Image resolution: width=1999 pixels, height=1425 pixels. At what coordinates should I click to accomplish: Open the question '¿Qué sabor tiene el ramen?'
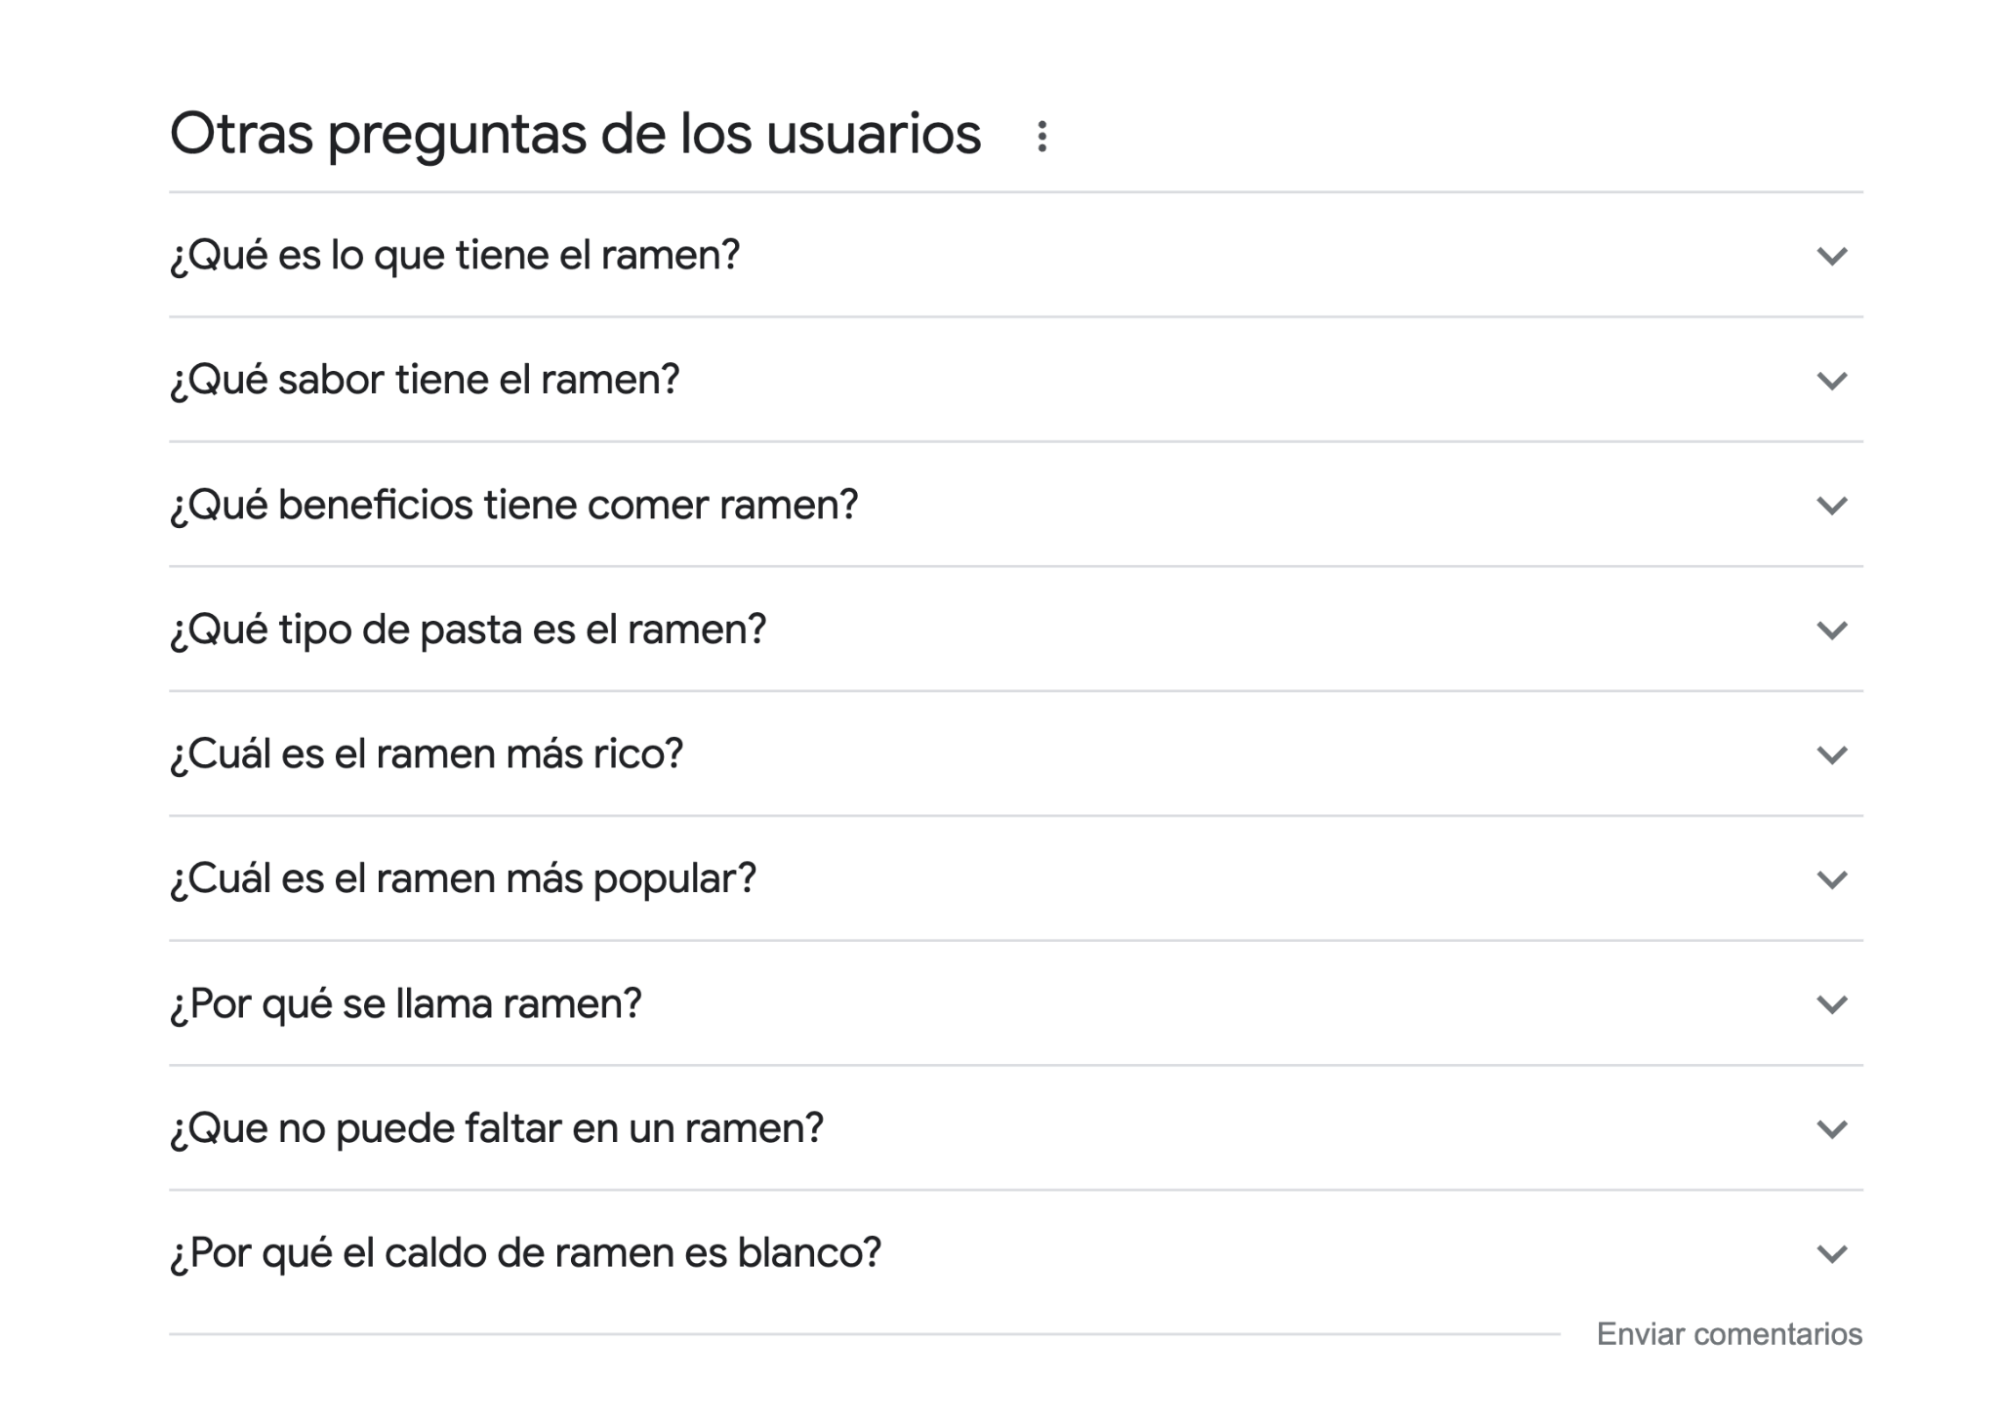[425, 380]
